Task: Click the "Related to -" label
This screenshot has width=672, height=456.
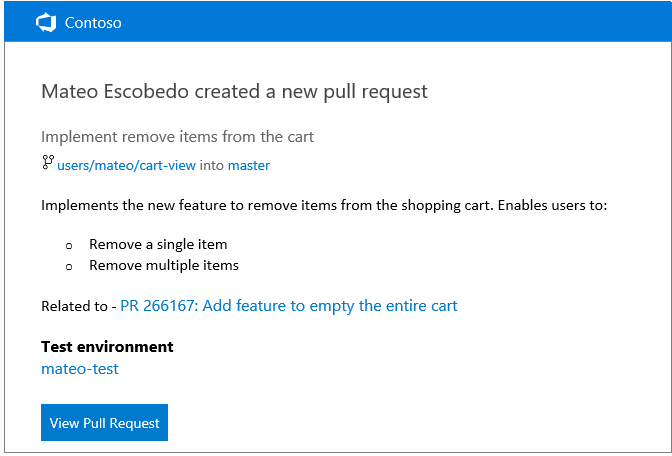Action: click(78, 305)
